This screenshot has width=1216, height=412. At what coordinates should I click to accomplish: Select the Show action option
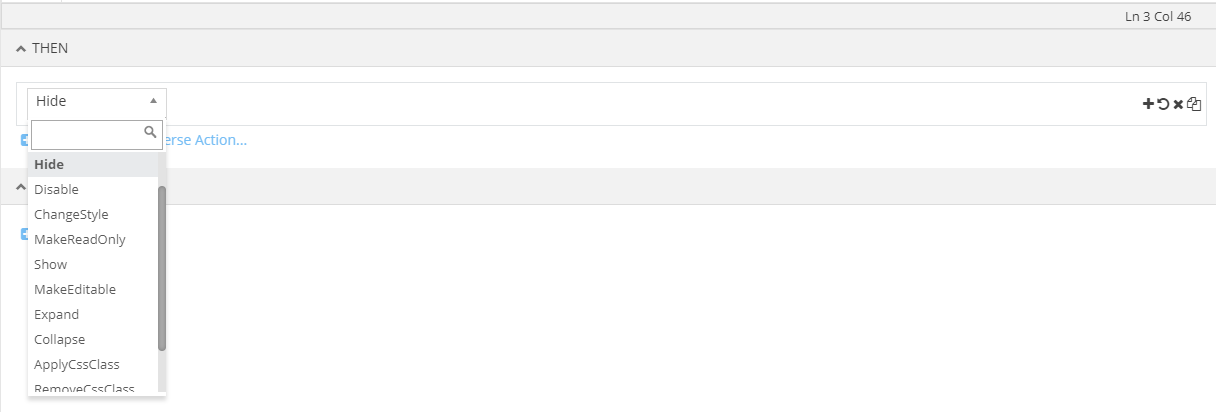51,264
